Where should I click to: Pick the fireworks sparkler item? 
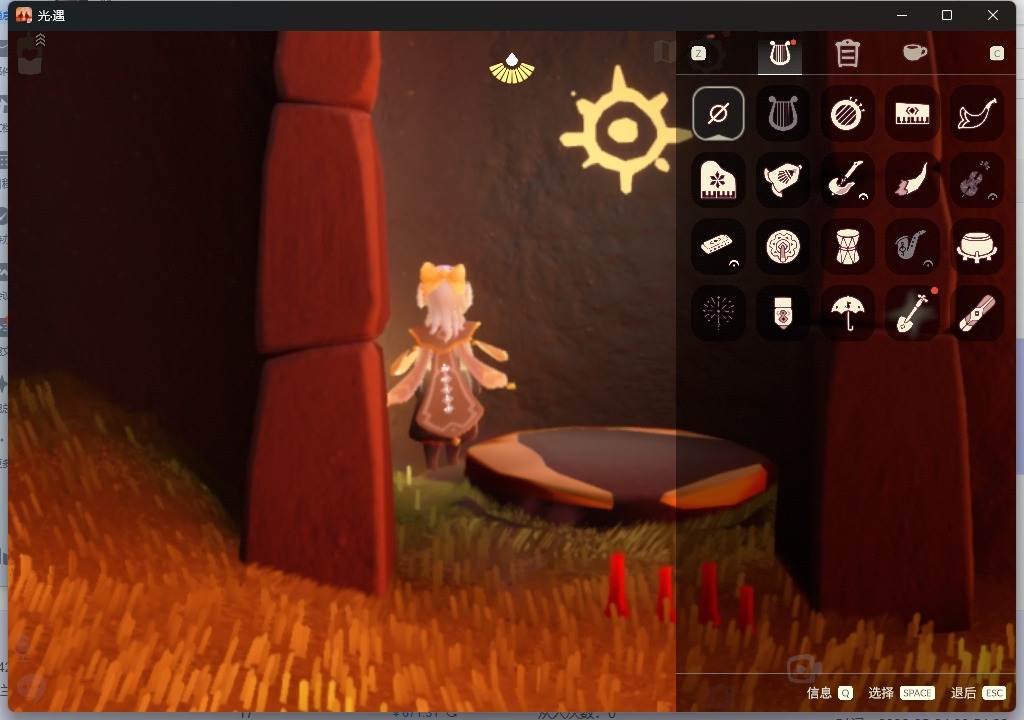(x=718, y=312)
